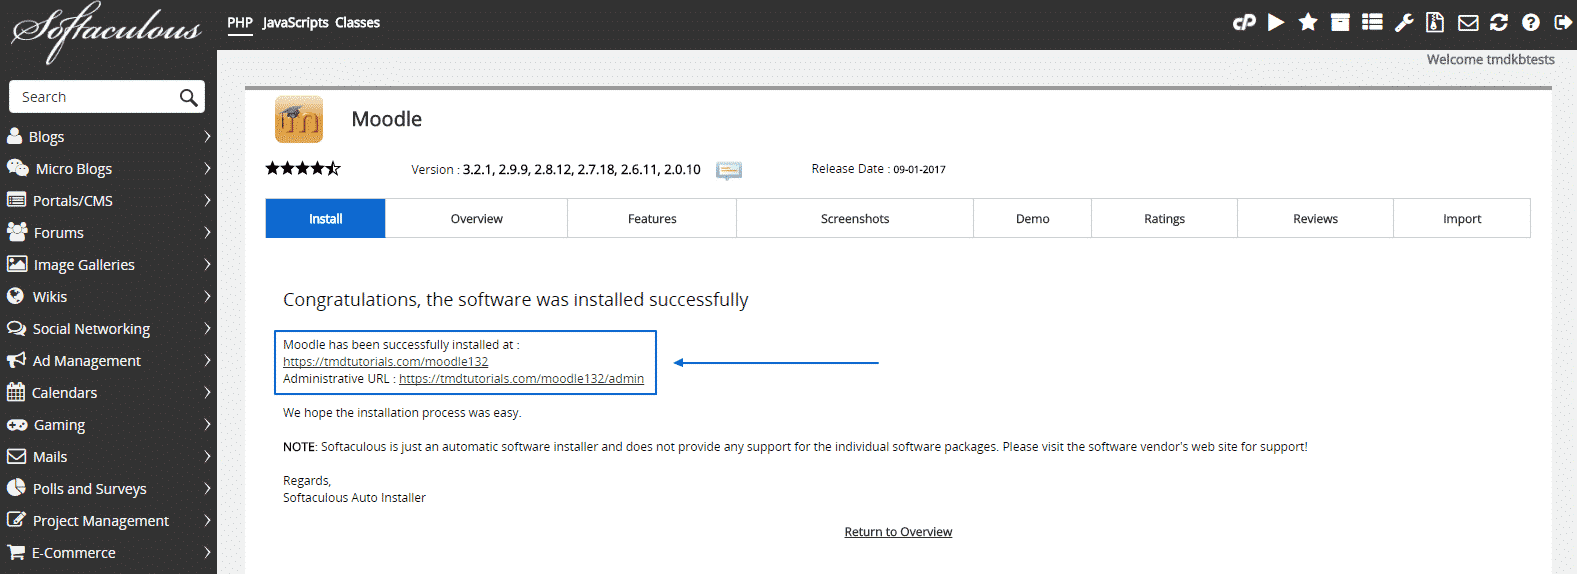Click the Gaming controller icon
The image size is (1577, 574).
17,424
